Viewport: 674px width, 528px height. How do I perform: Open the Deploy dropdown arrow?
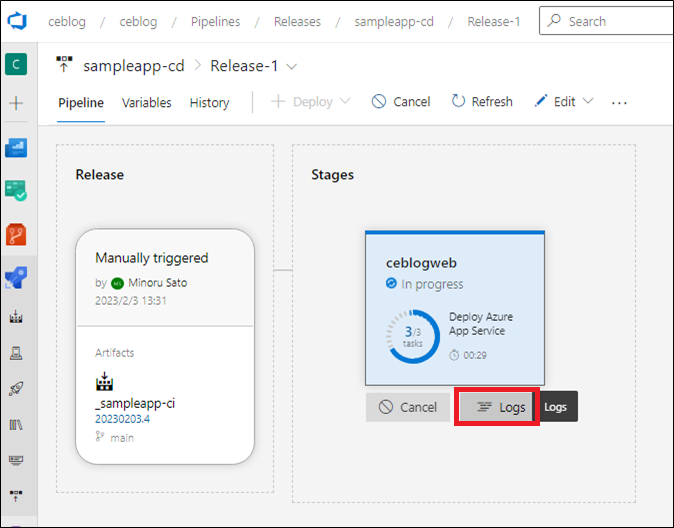click(x=345, y=101)
